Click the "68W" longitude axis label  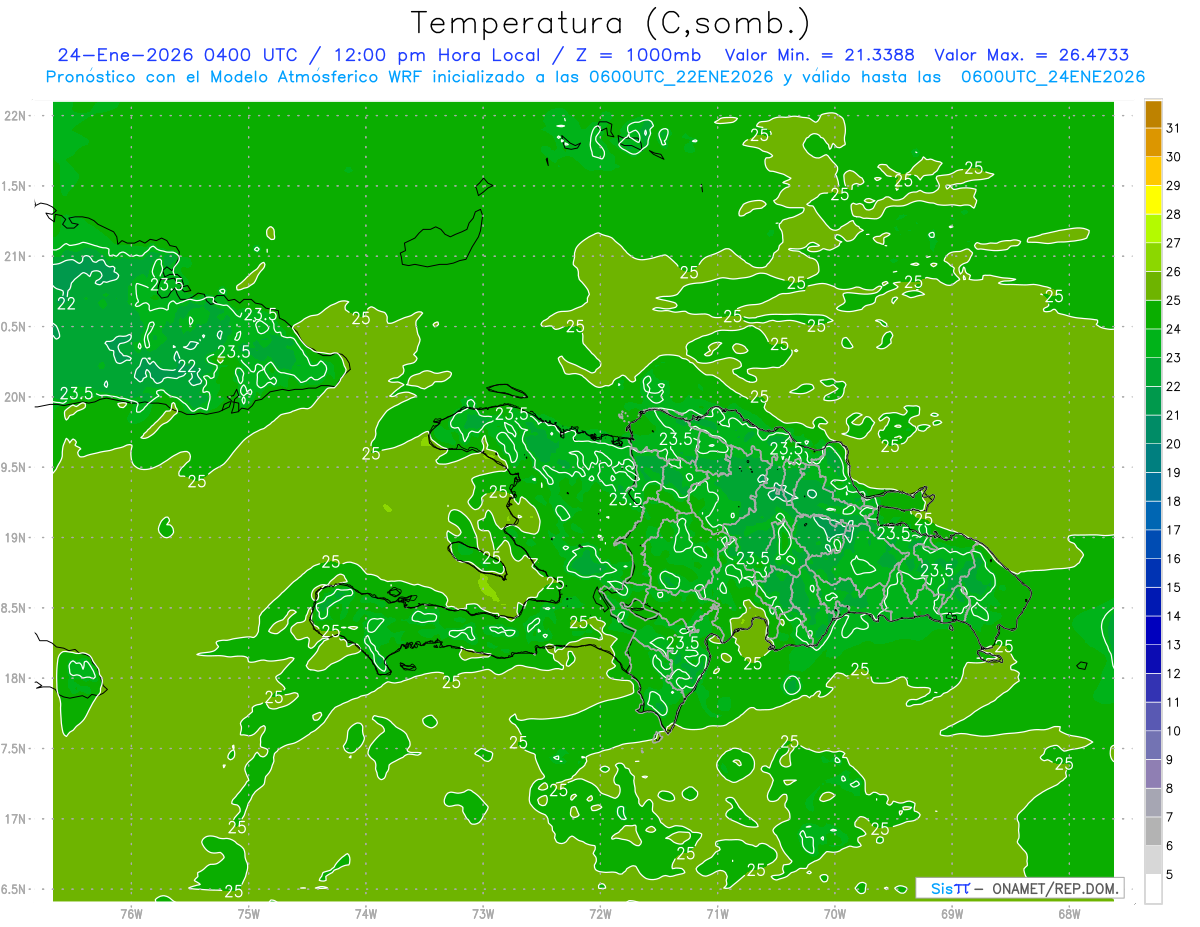pyautogui.click(x=1068, y=912)
